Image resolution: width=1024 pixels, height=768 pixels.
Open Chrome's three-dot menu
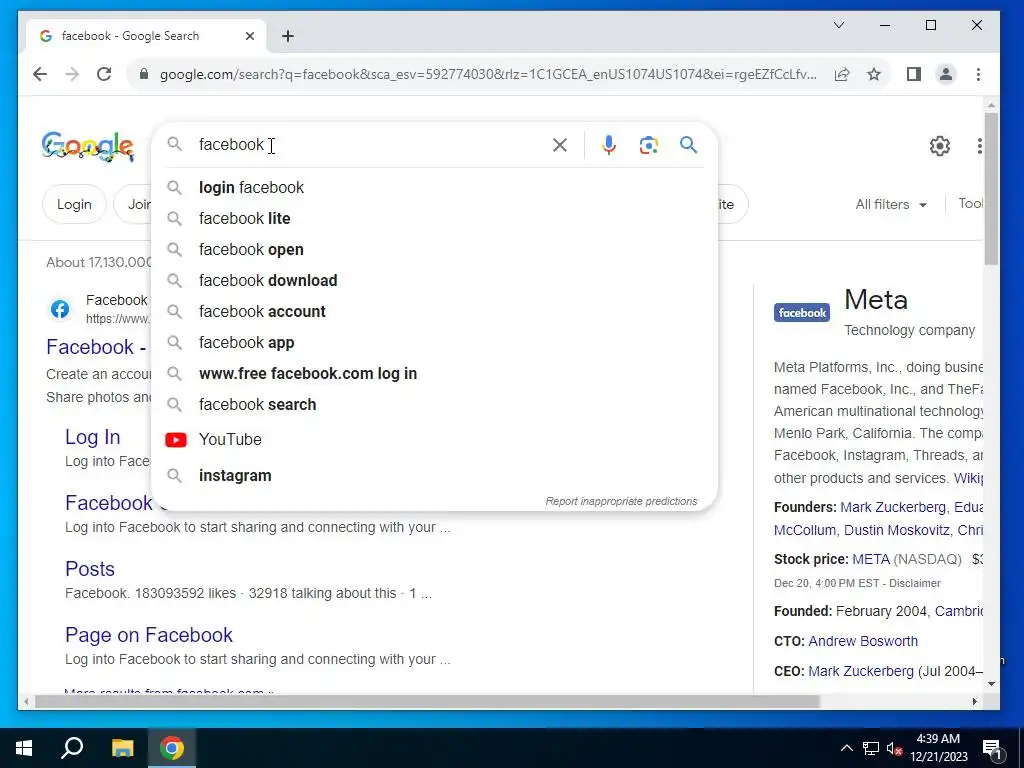pyautogui.click(x=978, y=74)
